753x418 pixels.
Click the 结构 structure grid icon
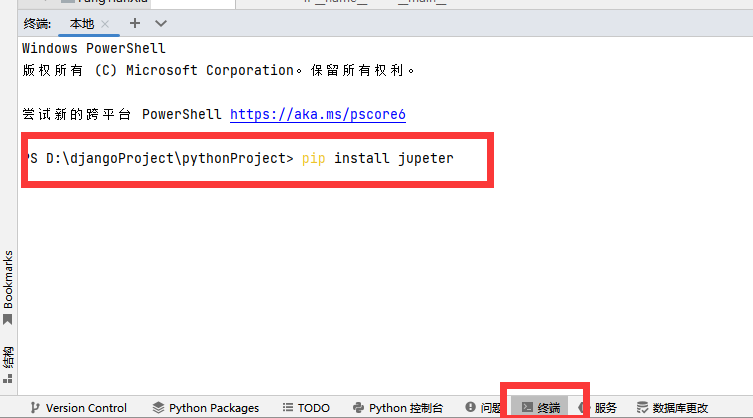tap(8, 379)
